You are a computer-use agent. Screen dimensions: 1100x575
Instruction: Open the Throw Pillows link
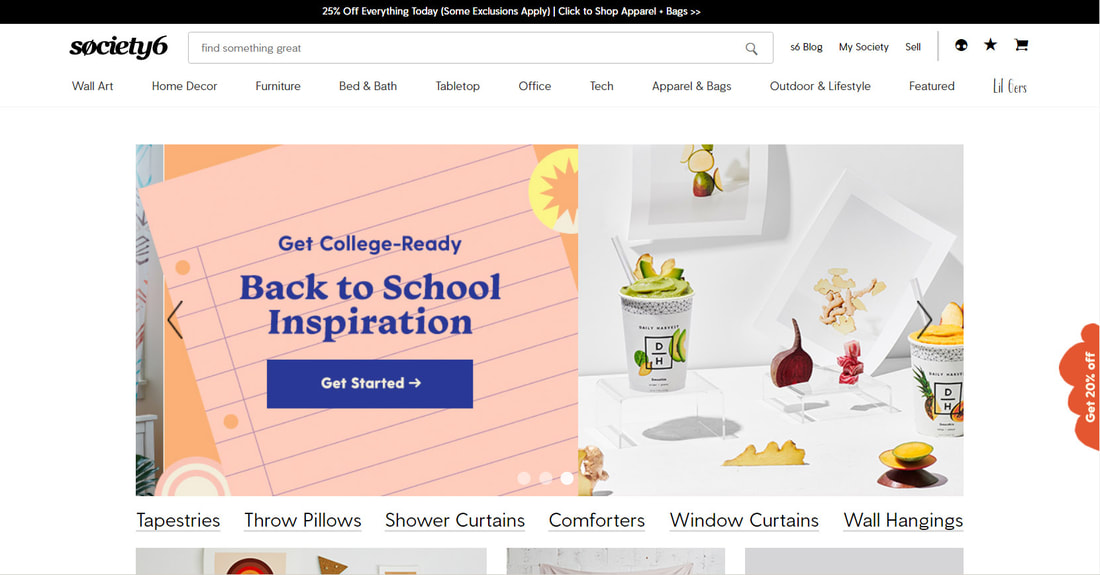coord(302,520)
